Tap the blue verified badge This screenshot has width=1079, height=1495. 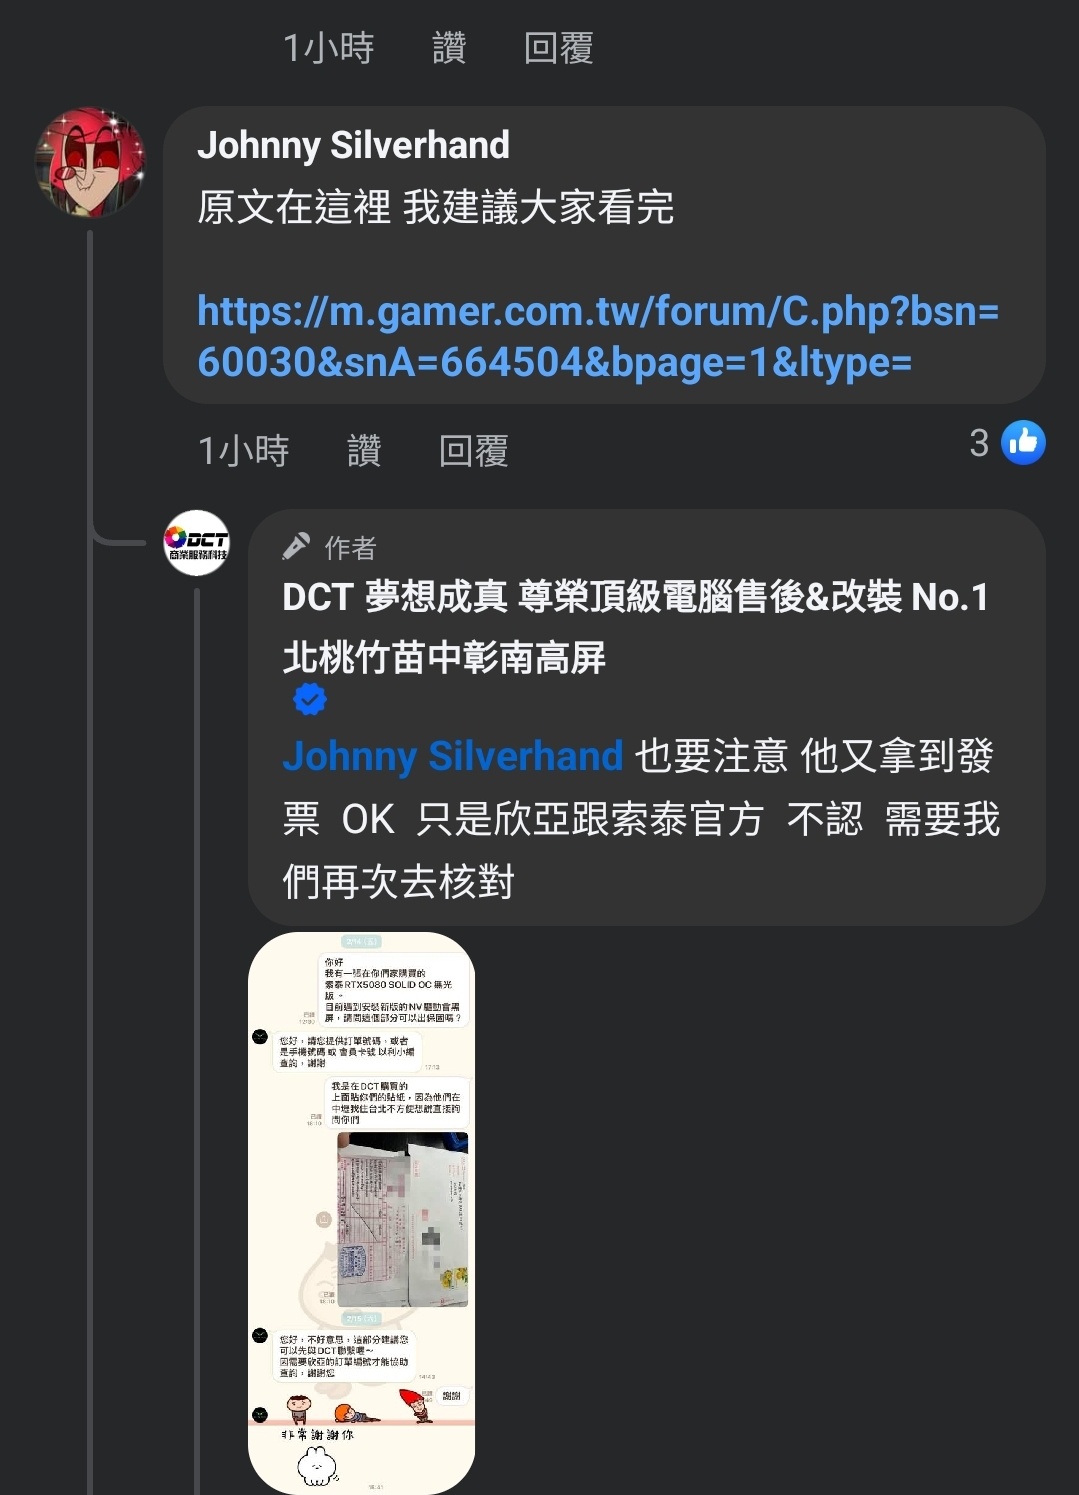(x=310, y=699)
